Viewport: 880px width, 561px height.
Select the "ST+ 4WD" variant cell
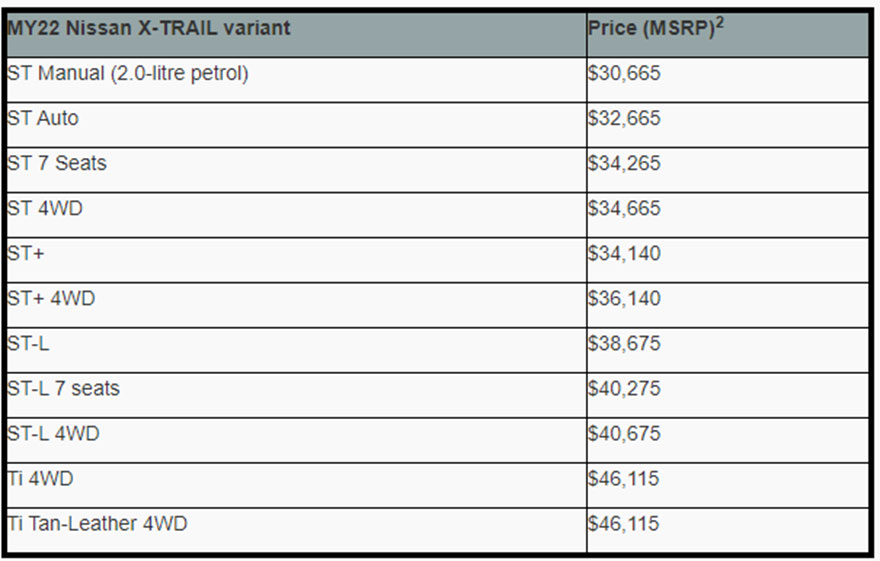click(51, 299)
